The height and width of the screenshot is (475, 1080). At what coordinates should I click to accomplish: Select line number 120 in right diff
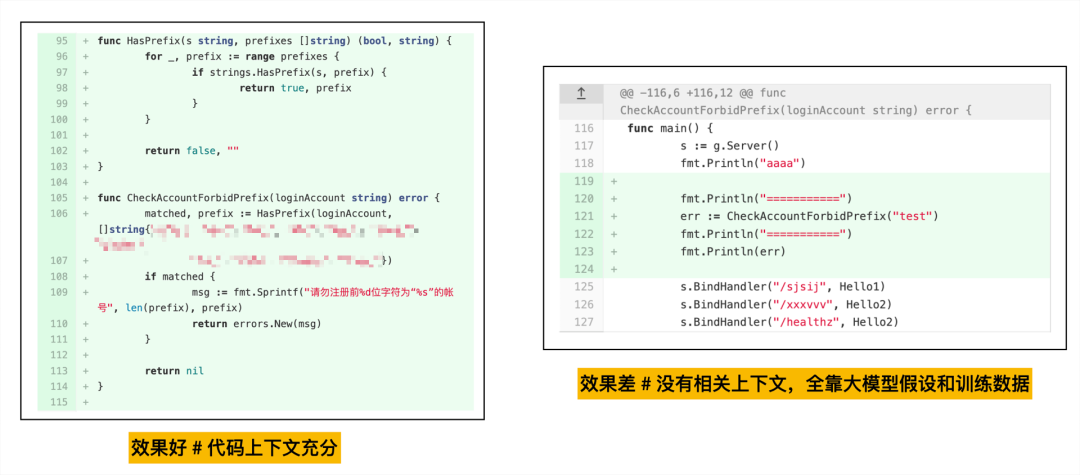pos(583,198)
